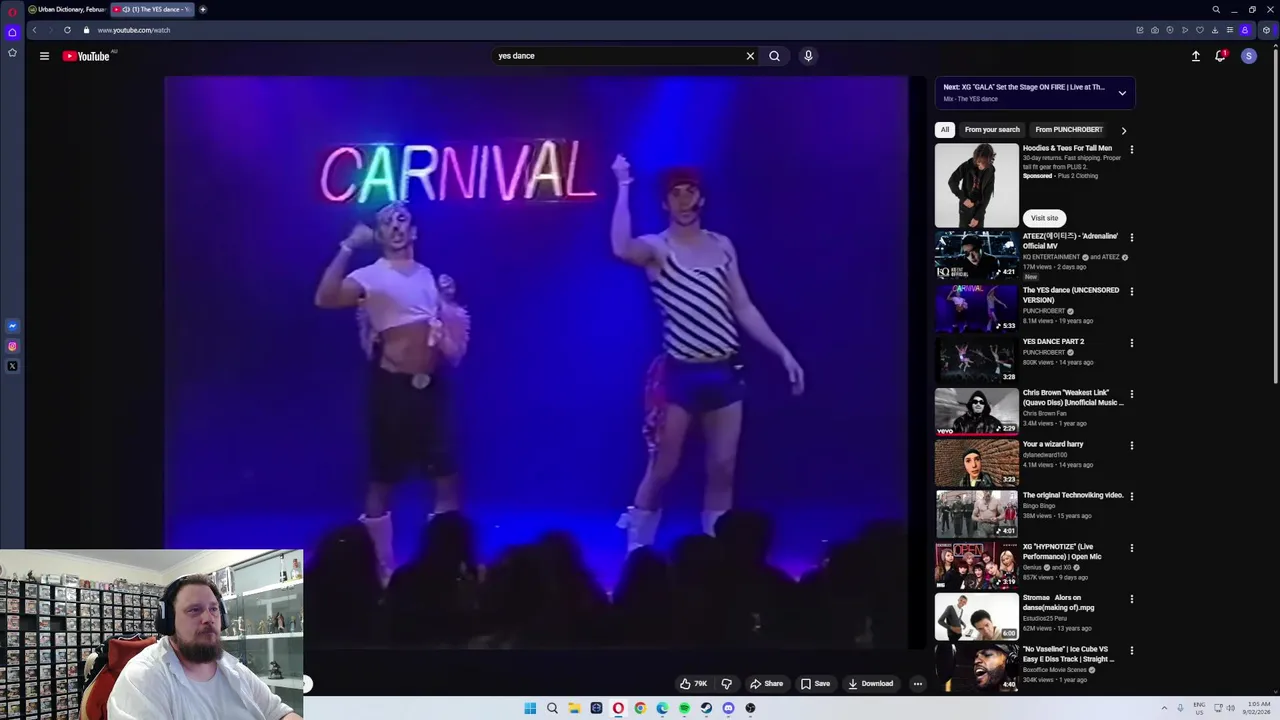Like the video with the thumbs-up button
This screenshot has width=1280, height=720.
click(x=694, y=684)
